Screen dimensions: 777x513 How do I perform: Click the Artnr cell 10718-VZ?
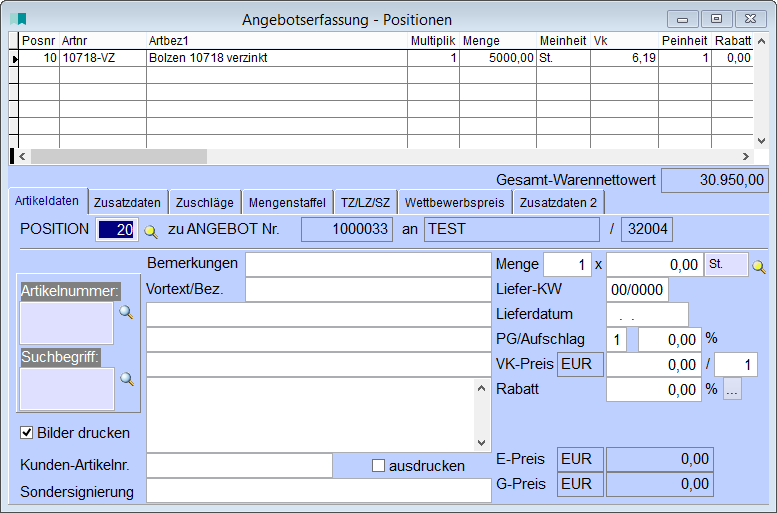[103, 58]
